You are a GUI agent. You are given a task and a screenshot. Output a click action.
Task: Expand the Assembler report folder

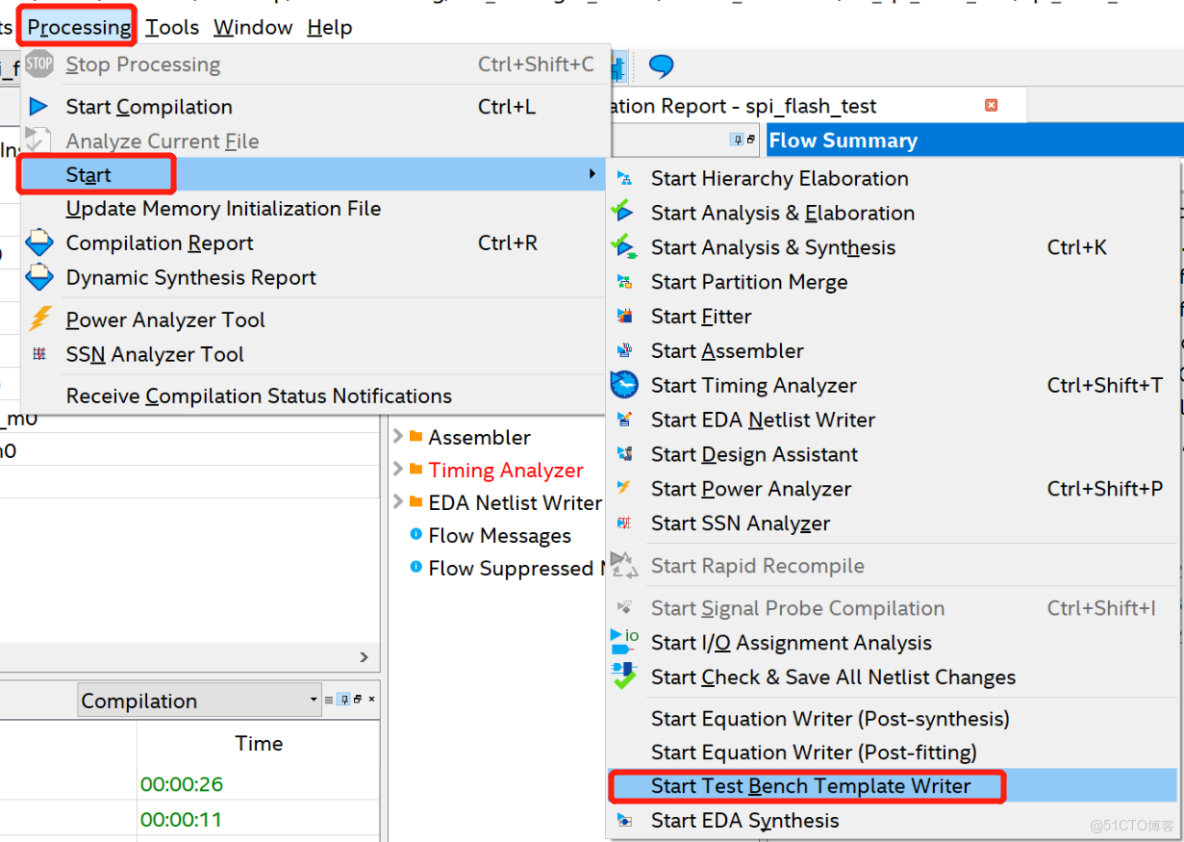[x=398, y=436]
